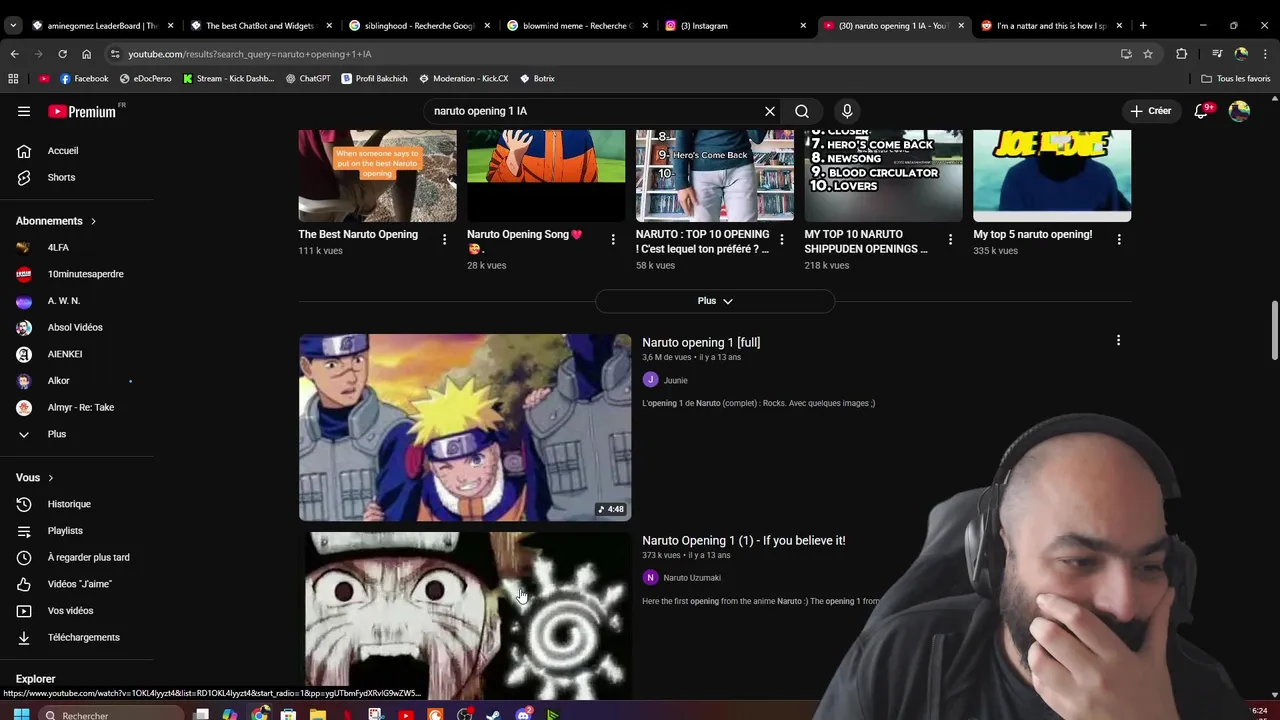The image size is (1280, 720).
Task: Open Discord from the taskbar
Action: click(523, 714)
